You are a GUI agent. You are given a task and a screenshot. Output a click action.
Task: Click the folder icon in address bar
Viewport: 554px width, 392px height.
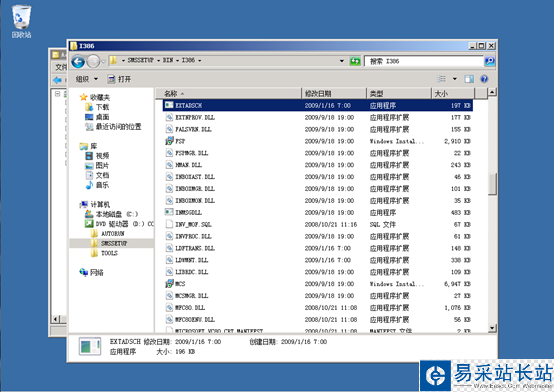pyautogui.click(x=113, y=60)
